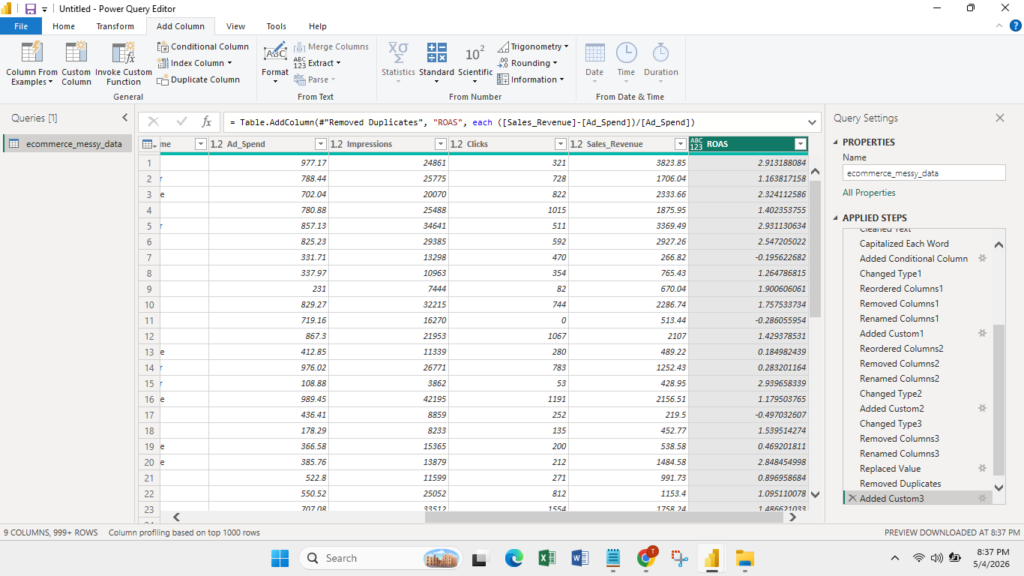Open the Rounding dropdown
Viewport: 1024px width, 576px height.
pyautogui.click(x=528, y=63)
